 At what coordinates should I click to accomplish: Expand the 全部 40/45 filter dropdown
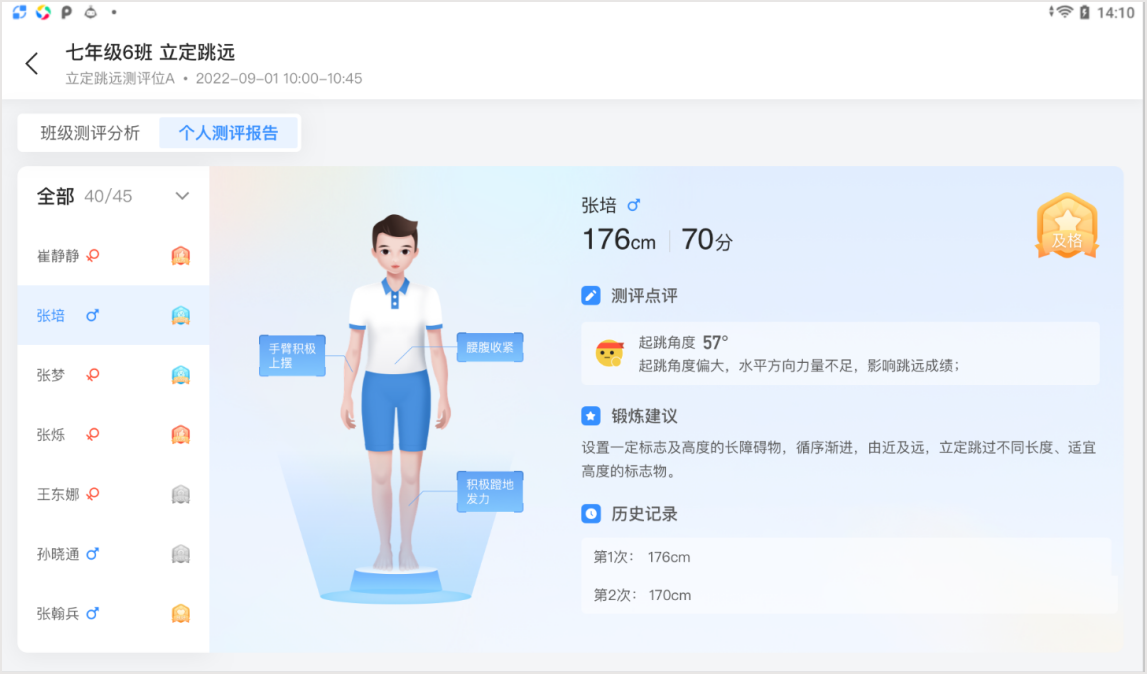click(182, 195)
